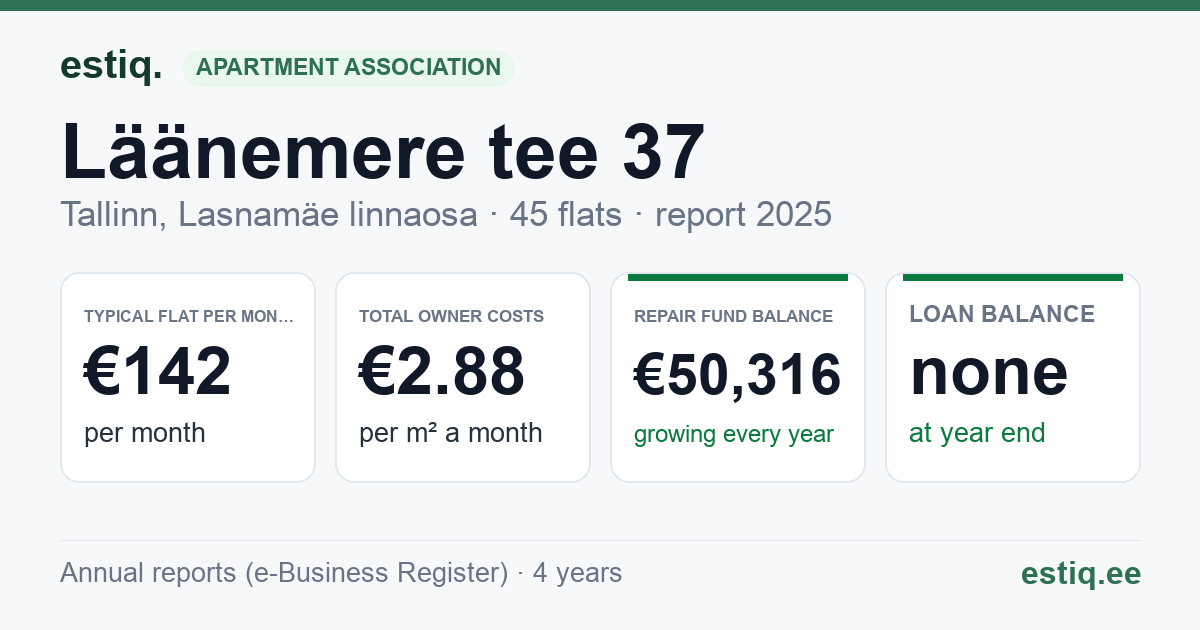The image size is (1200, 630).
Task: Click the €142 value
Action: click(x=157, y=371)
